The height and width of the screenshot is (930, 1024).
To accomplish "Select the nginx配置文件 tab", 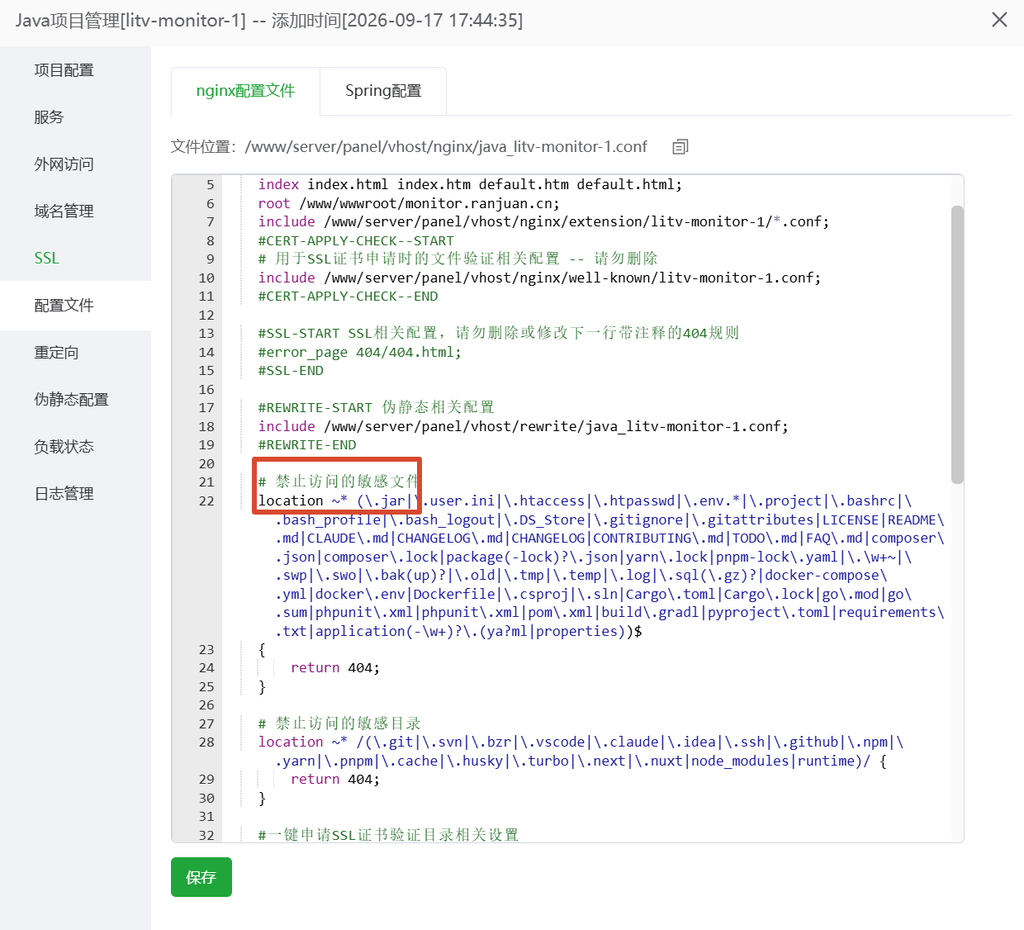I will (x=246, y=91).
